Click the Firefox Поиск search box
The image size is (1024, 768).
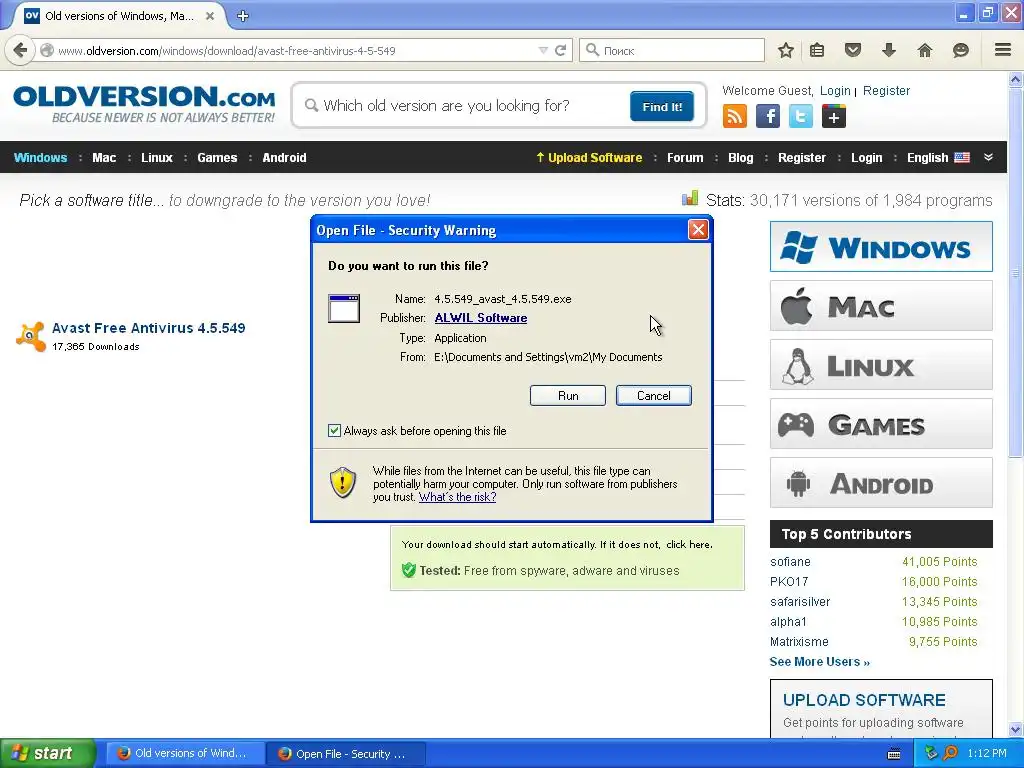[x=671, y=50]
